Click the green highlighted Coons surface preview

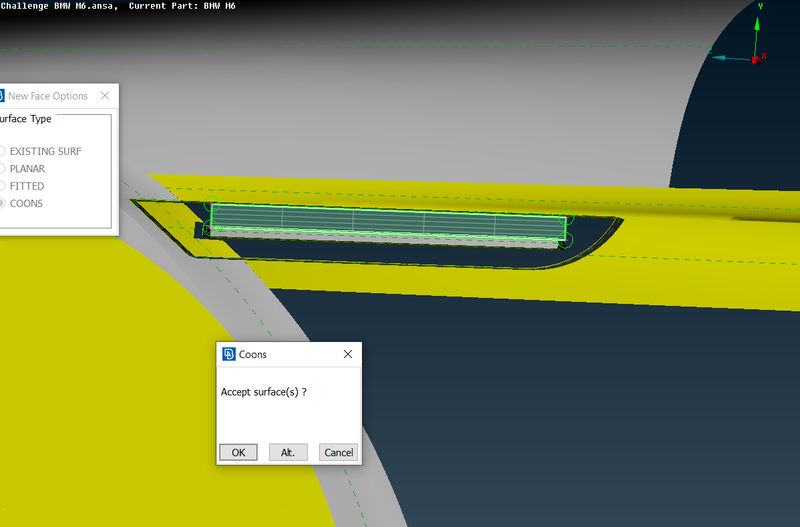(388, 222)
